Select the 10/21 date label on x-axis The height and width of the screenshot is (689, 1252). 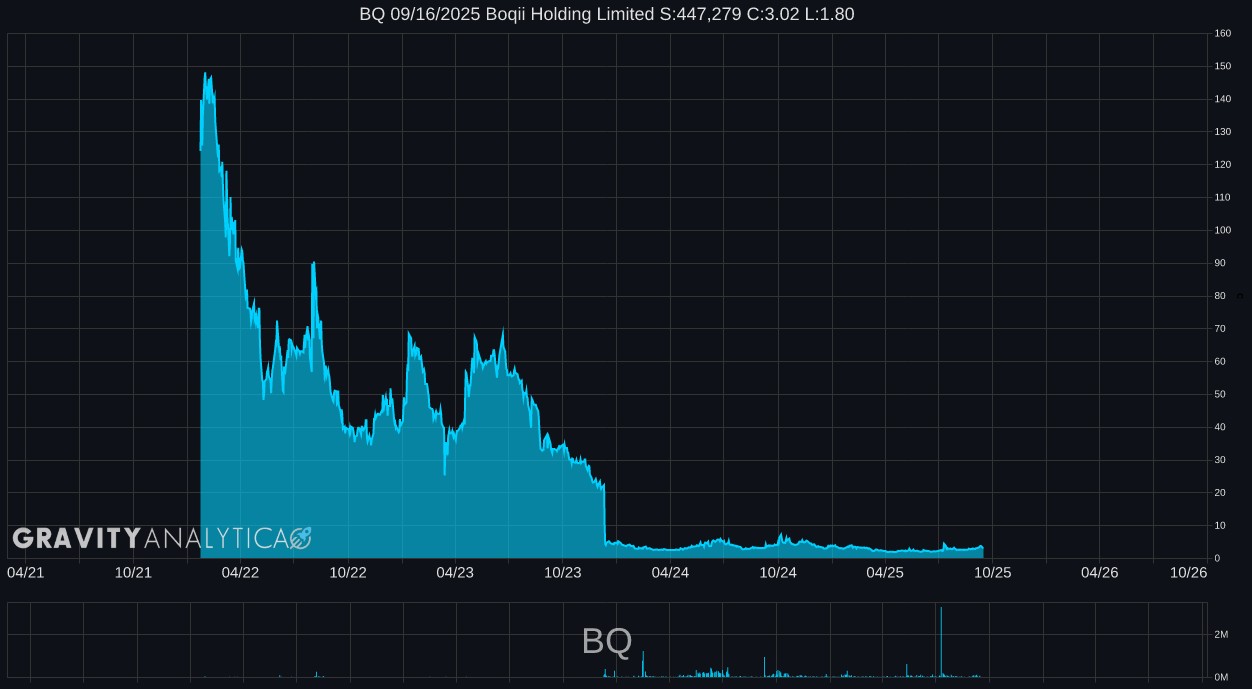click(x=133, y=572)
